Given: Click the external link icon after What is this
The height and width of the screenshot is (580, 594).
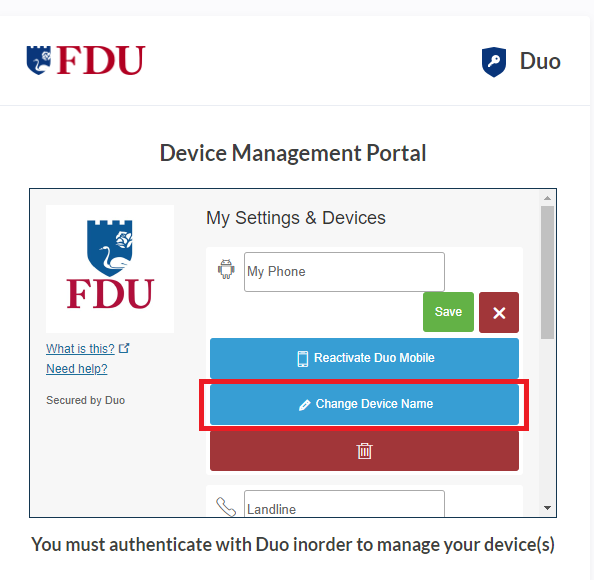Looking at the screenshot, I should point(124,348).
